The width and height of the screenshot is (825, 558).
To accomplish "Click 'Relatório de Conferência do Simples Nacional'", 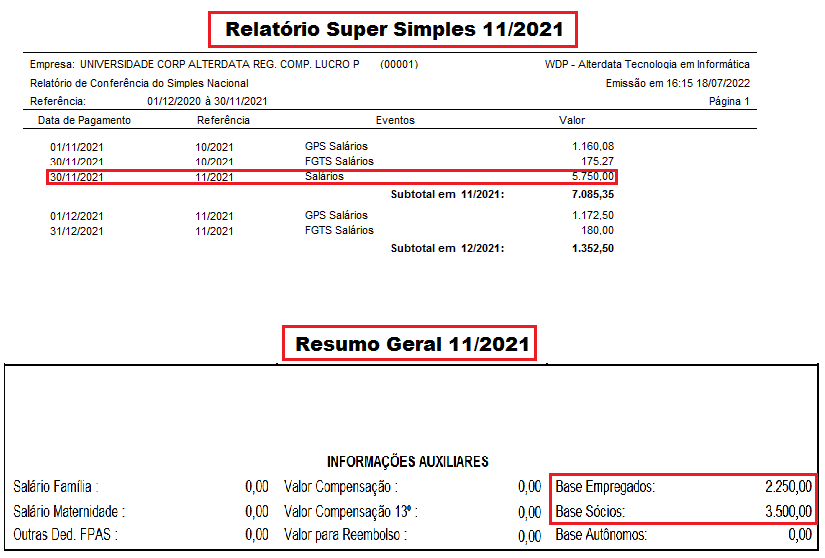I will coord(139,83).
